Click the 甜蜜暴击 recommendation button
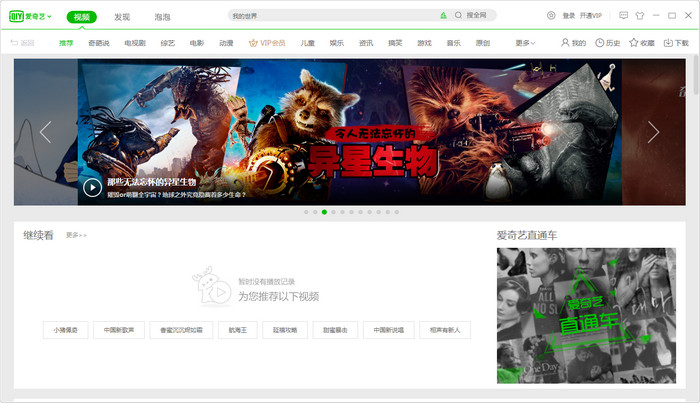The width and height of the screenshot is (700, 403). [335, 330]
